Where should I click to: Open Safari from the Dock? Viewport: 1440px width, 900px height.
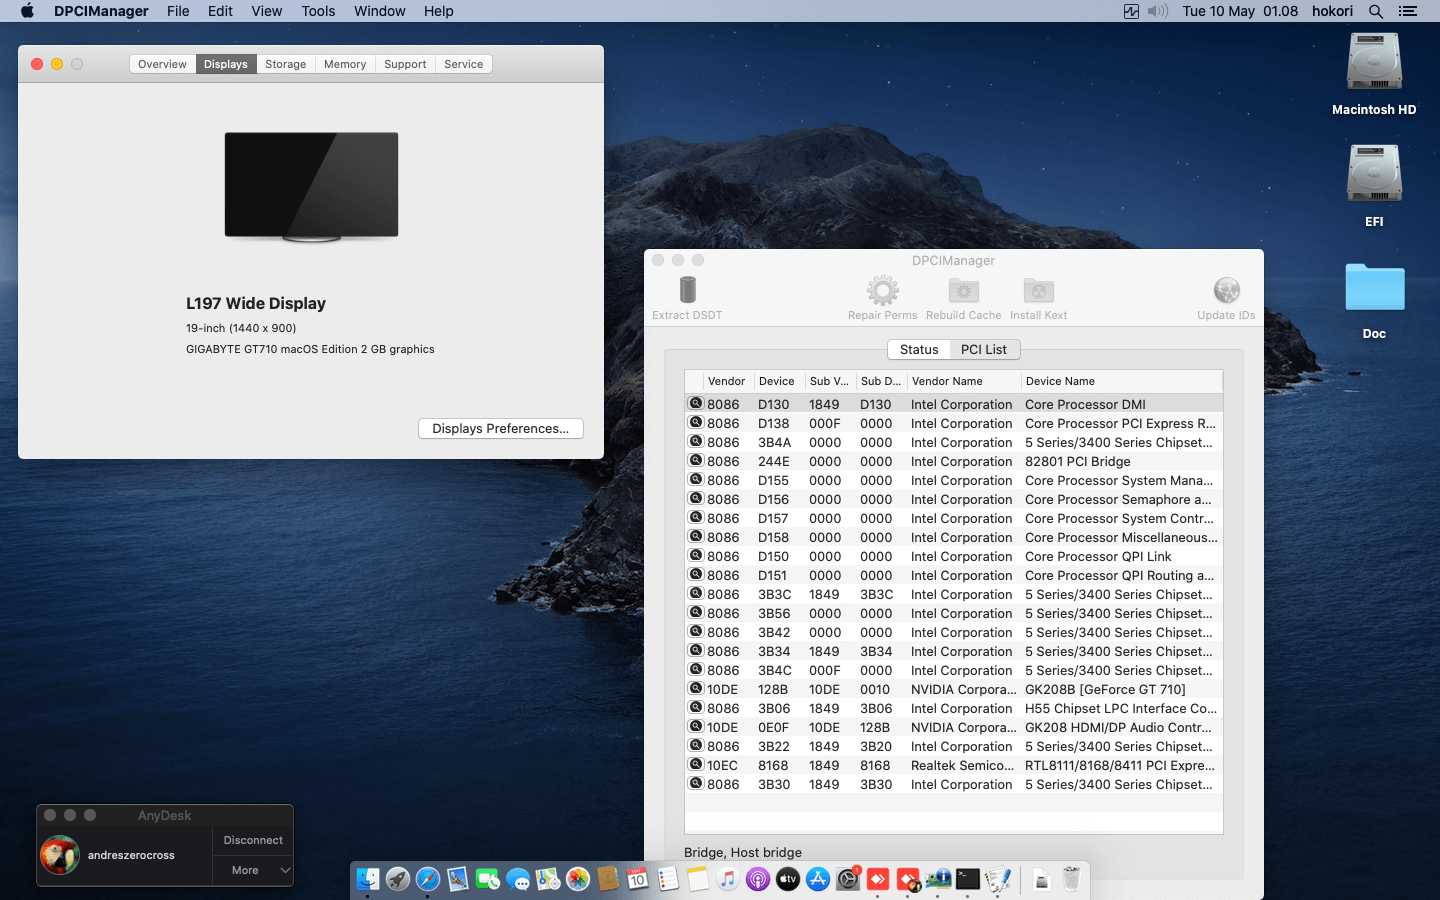tap(428, 879)
